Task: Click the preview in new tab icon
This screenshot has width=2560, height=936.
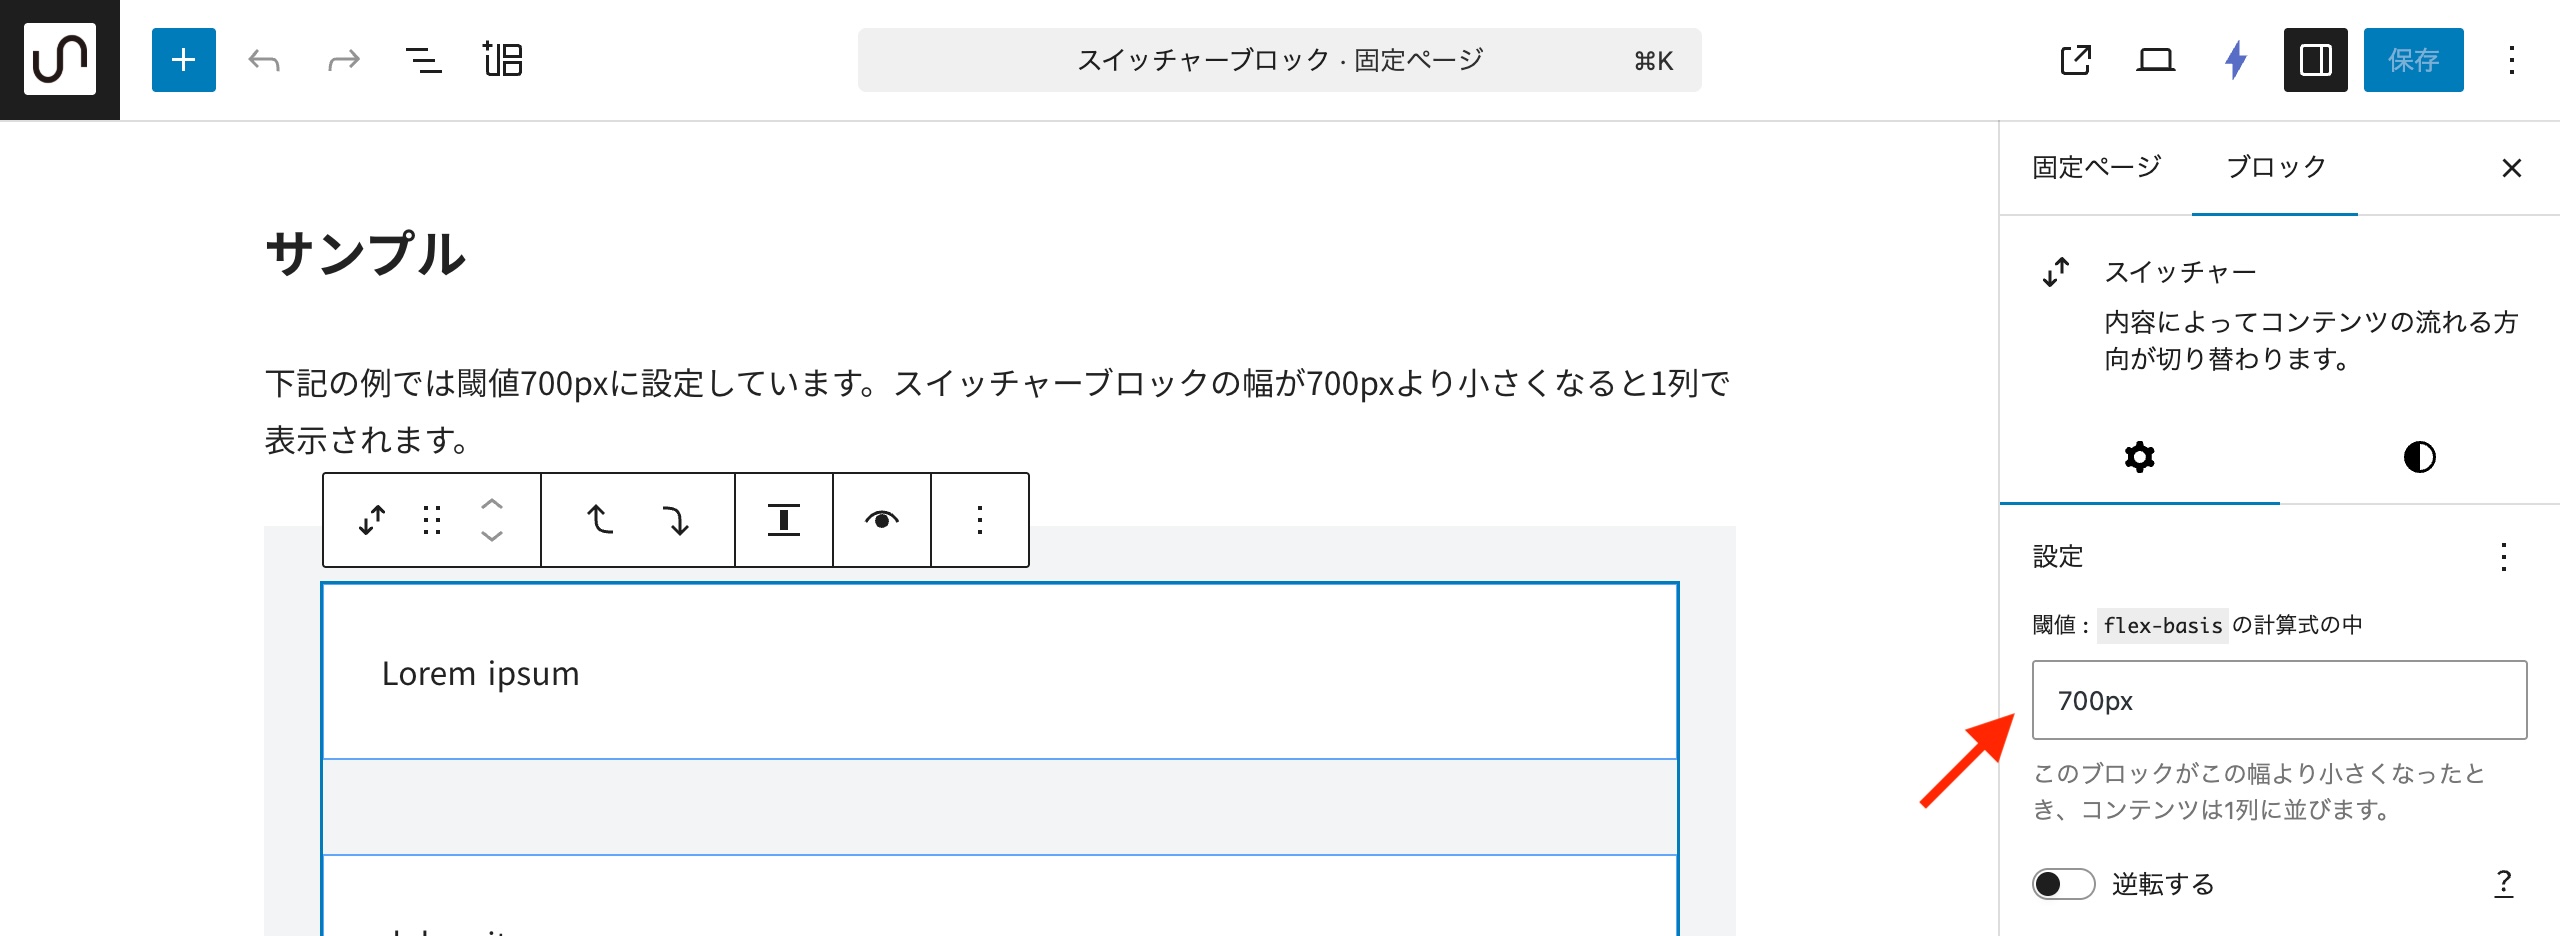Action: [x=2075, y=60]
